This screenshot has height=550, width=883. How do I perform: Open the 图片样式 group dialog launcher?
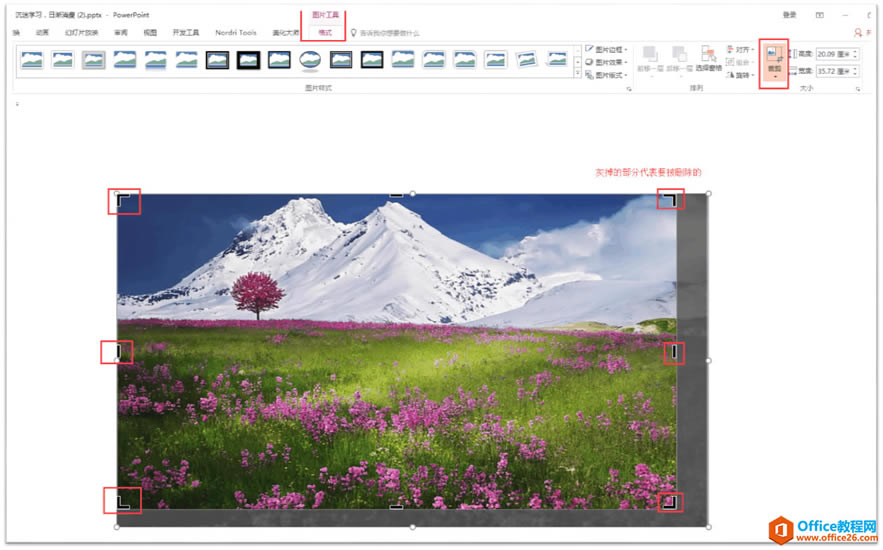[629, 89]
